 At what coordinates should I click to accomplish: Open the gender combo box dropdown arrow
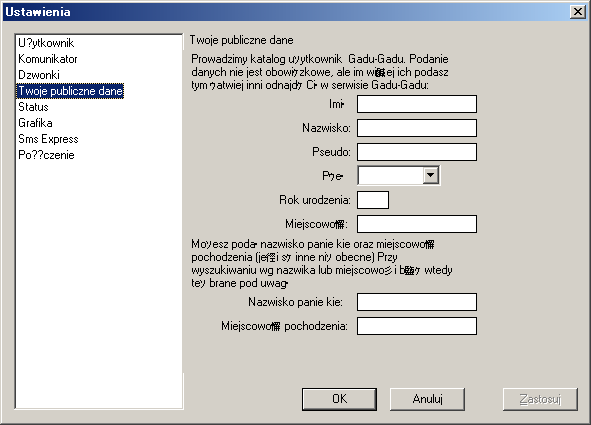click(430, 175)
